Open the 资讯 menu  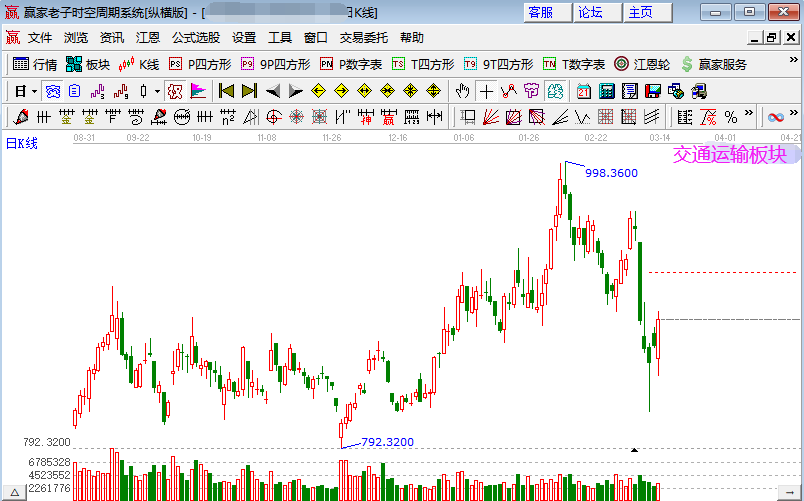tap(112, 37)
